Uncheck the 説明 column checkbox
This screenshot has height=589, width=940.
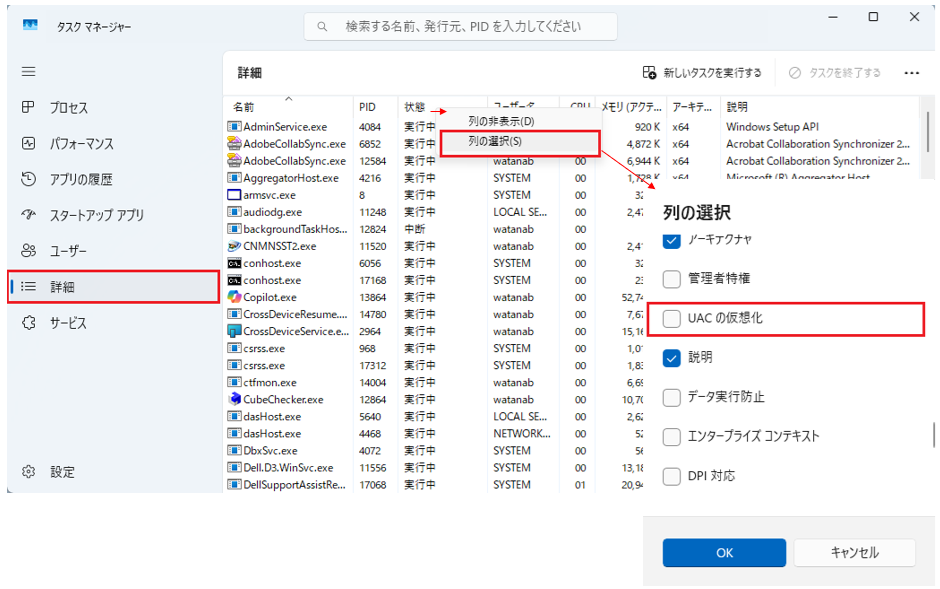671,358
